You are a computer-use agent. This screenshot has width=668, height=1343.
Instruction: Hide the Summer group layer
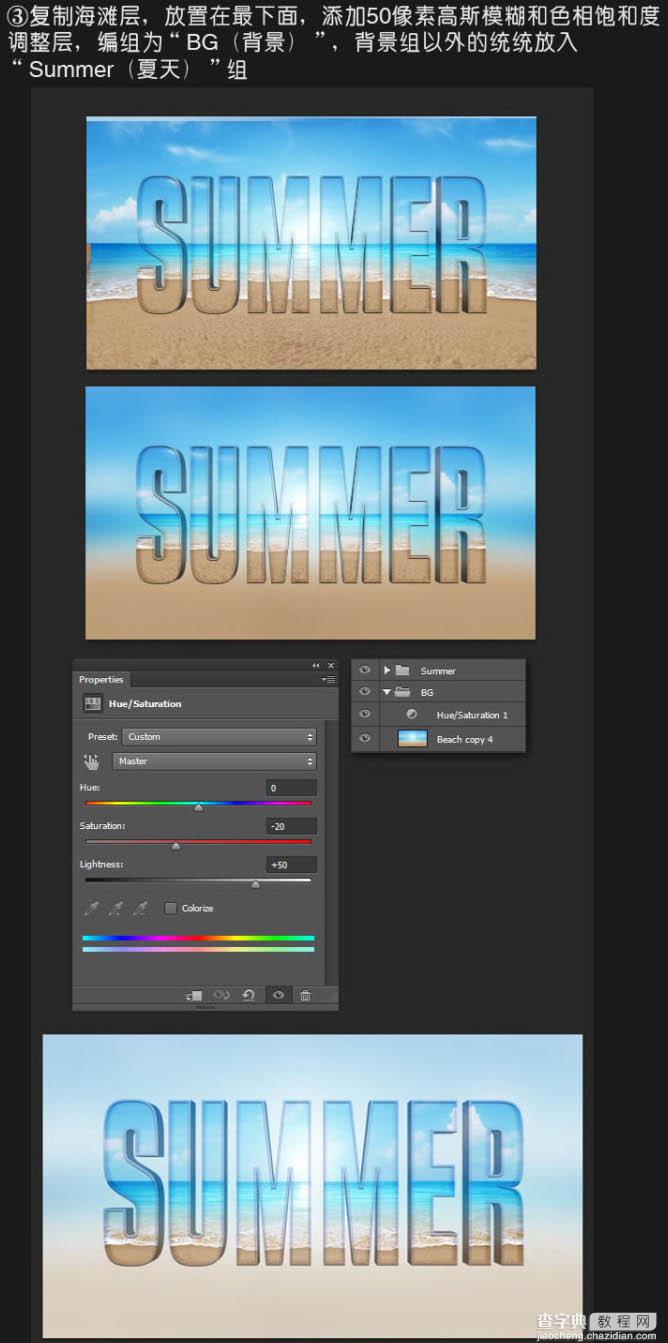tap(365, 670)
